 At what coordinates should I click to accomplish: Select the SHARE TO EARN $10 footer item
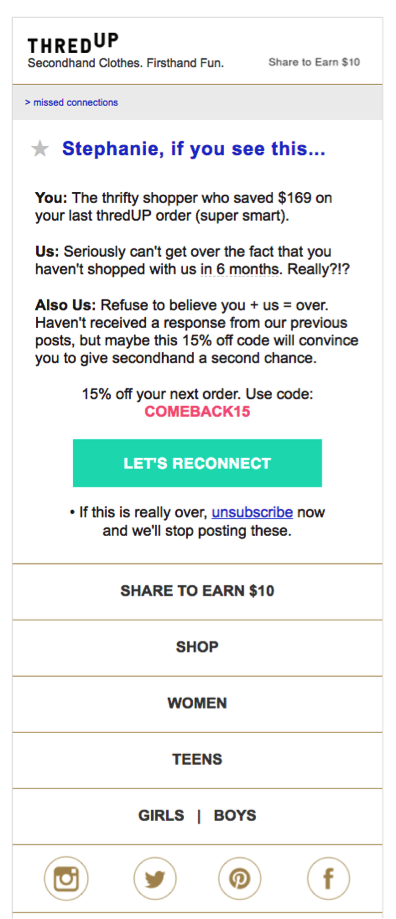pos(197,591)
